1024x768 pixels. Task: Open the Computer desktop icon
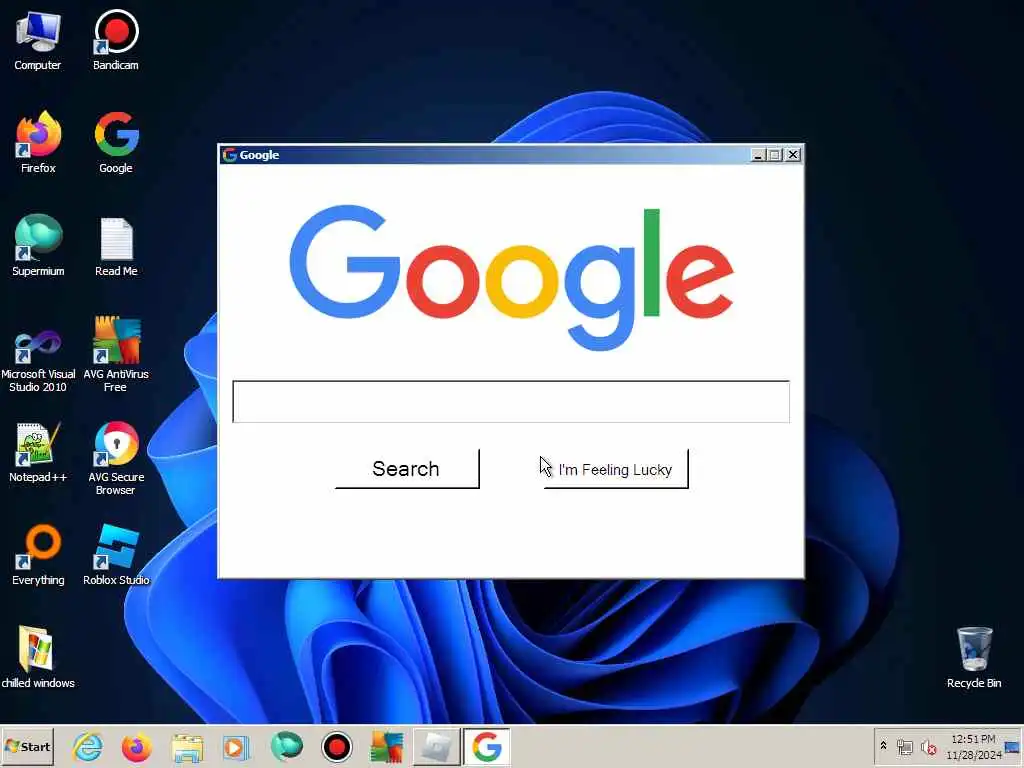[x=38, y=40]
